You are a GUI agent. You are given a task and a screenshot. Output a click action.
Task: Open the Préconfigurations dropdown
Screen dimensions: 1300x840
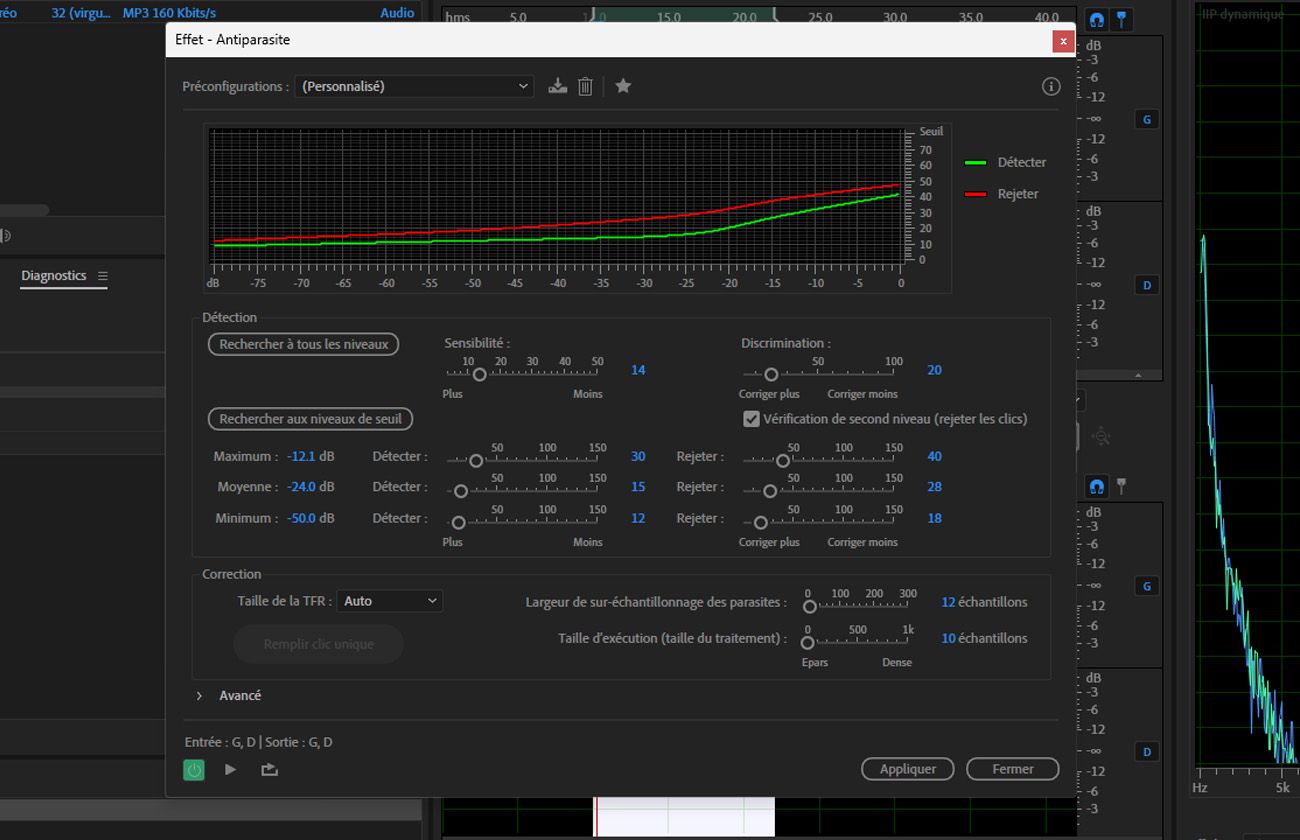(414, 86)
